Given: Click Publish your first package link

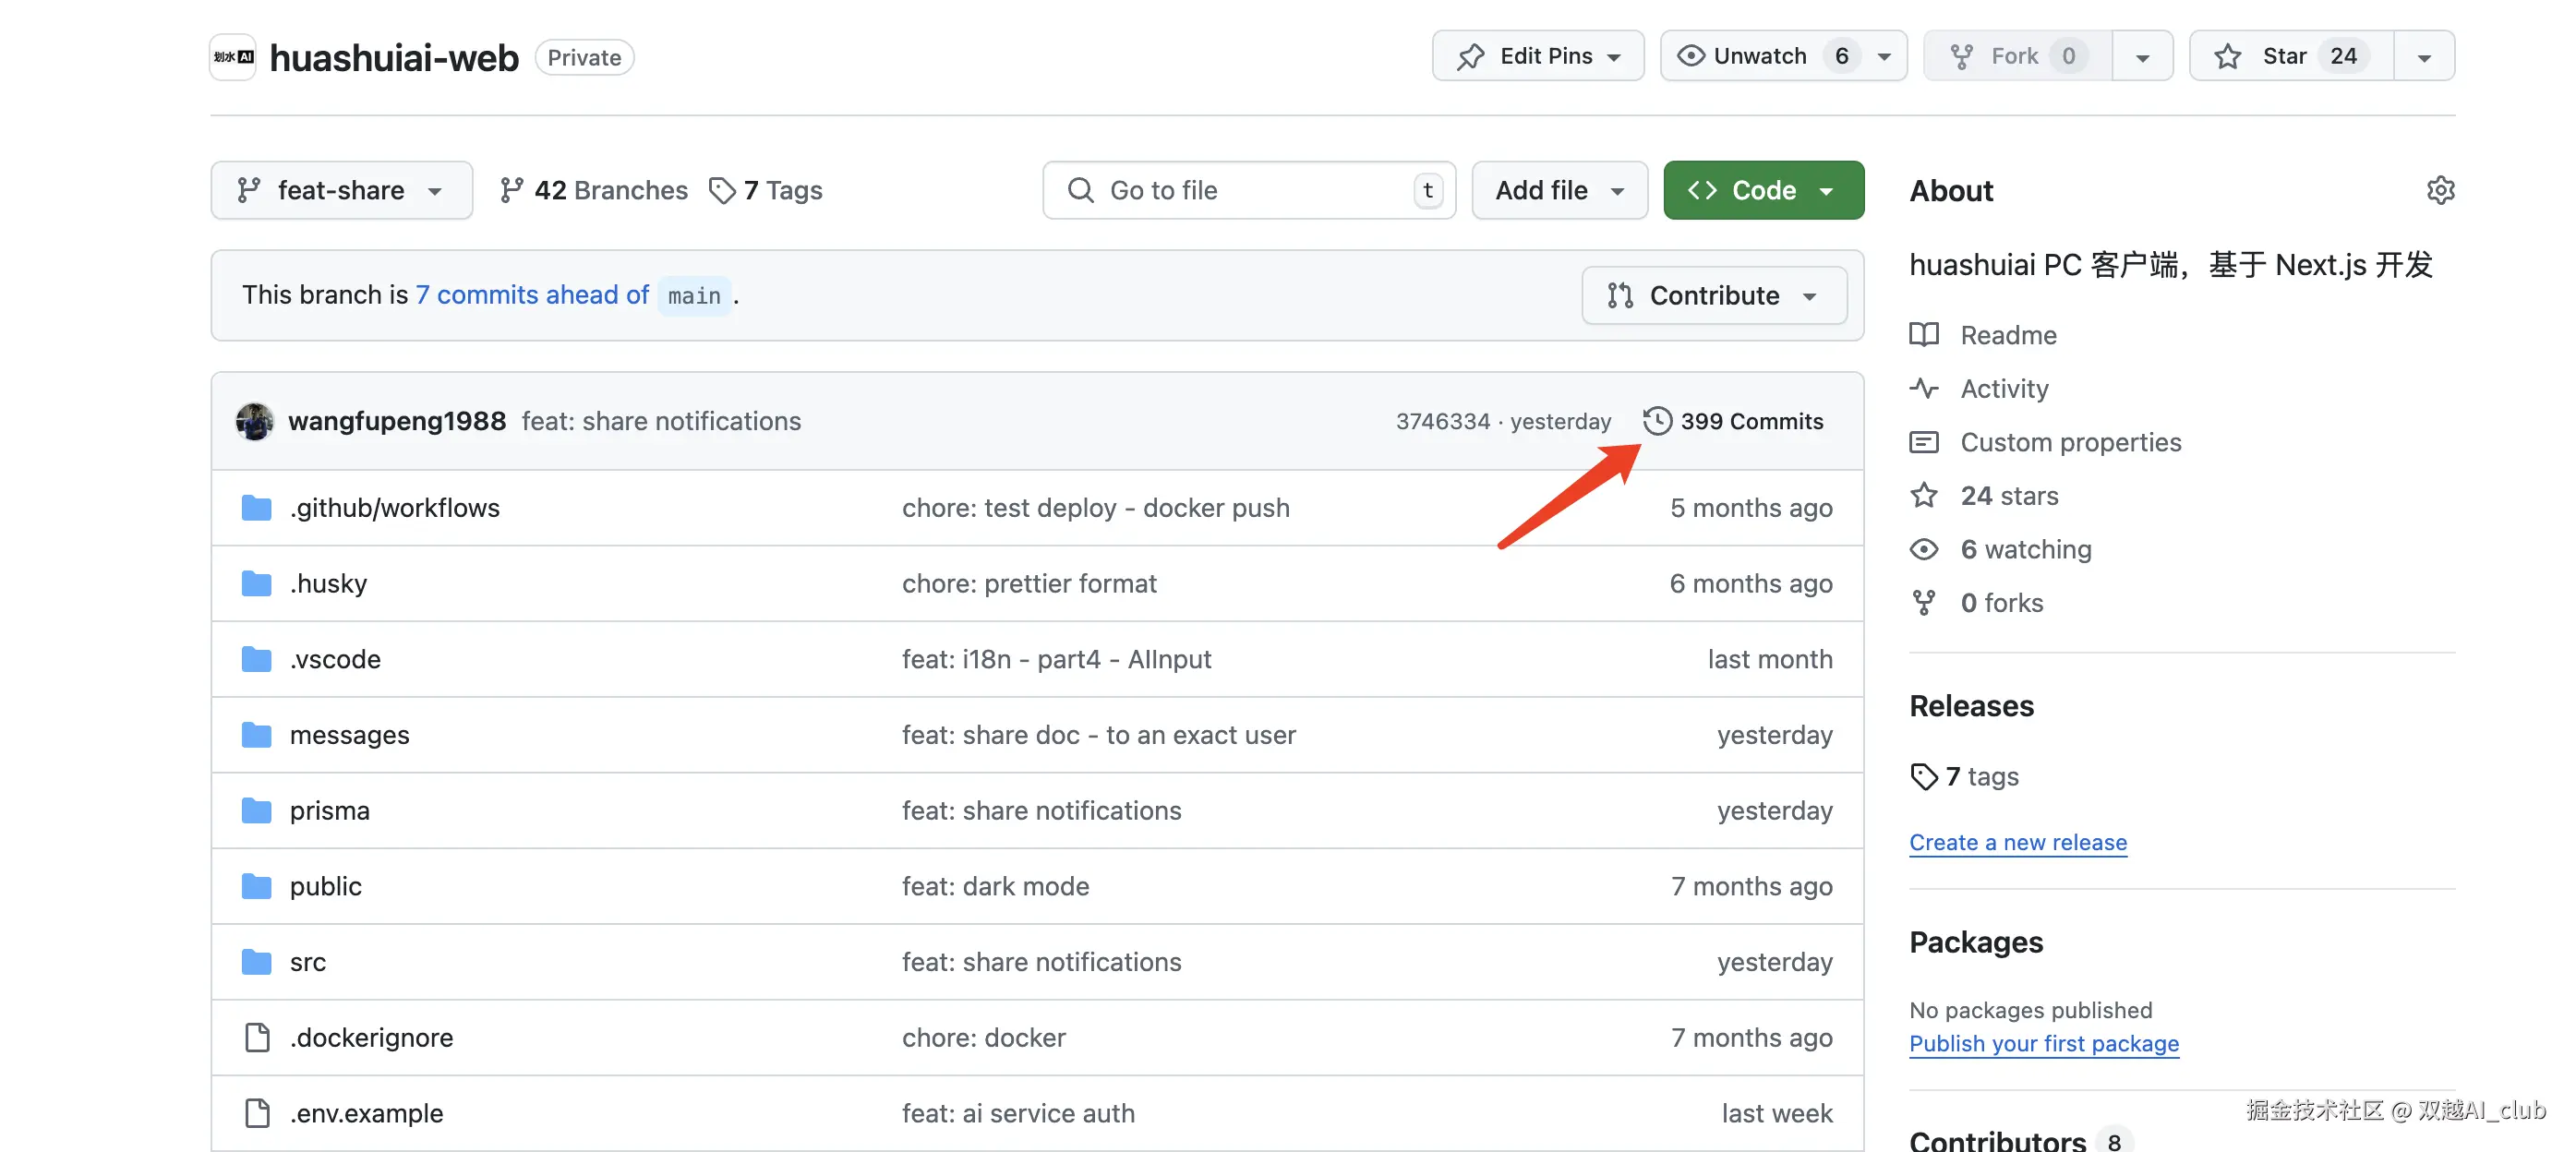Looking at the screenshot, I should point(2044,1043).
